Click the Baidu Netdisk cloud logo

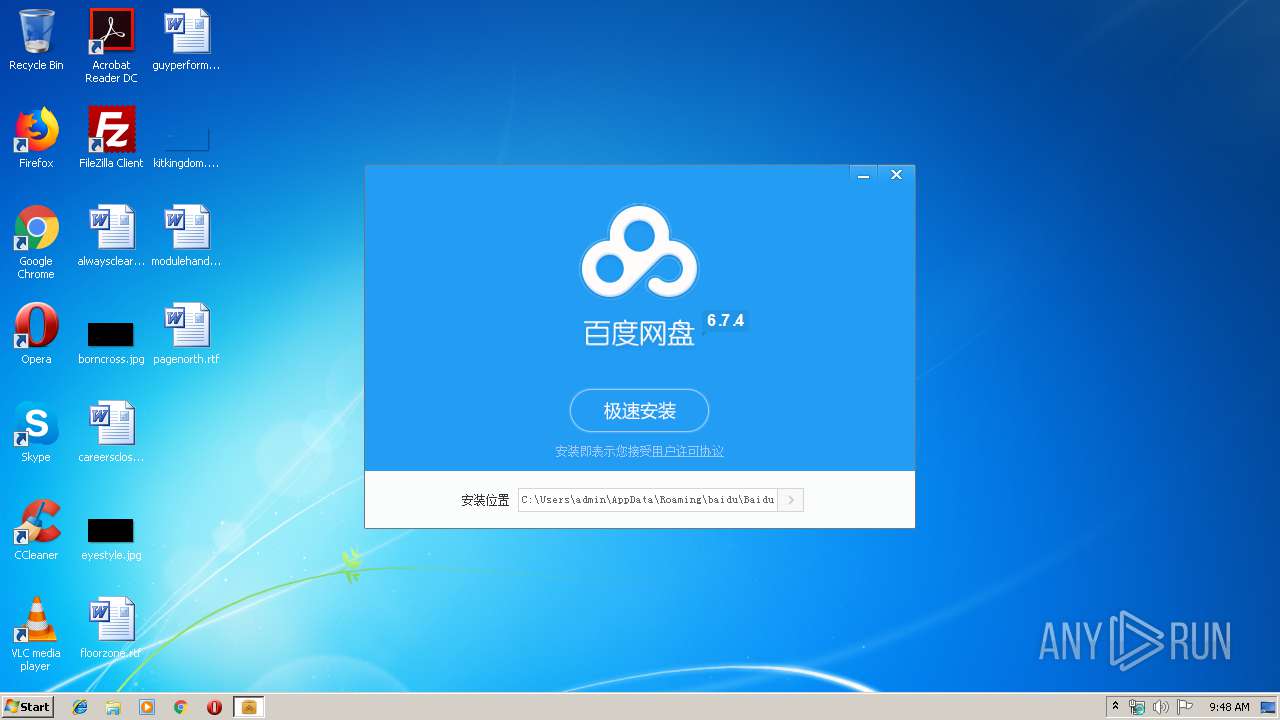pyautogui.click(x=639, y=251)
